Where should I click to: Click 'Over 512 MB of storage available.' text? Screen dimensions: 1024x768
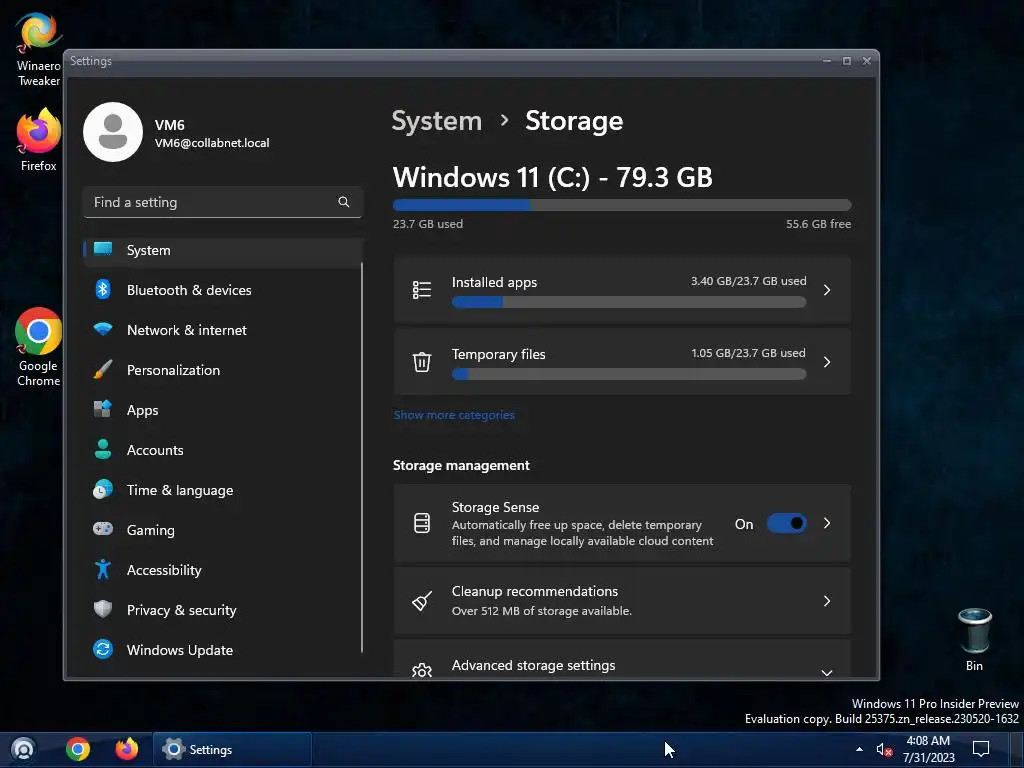coord(541,611)
